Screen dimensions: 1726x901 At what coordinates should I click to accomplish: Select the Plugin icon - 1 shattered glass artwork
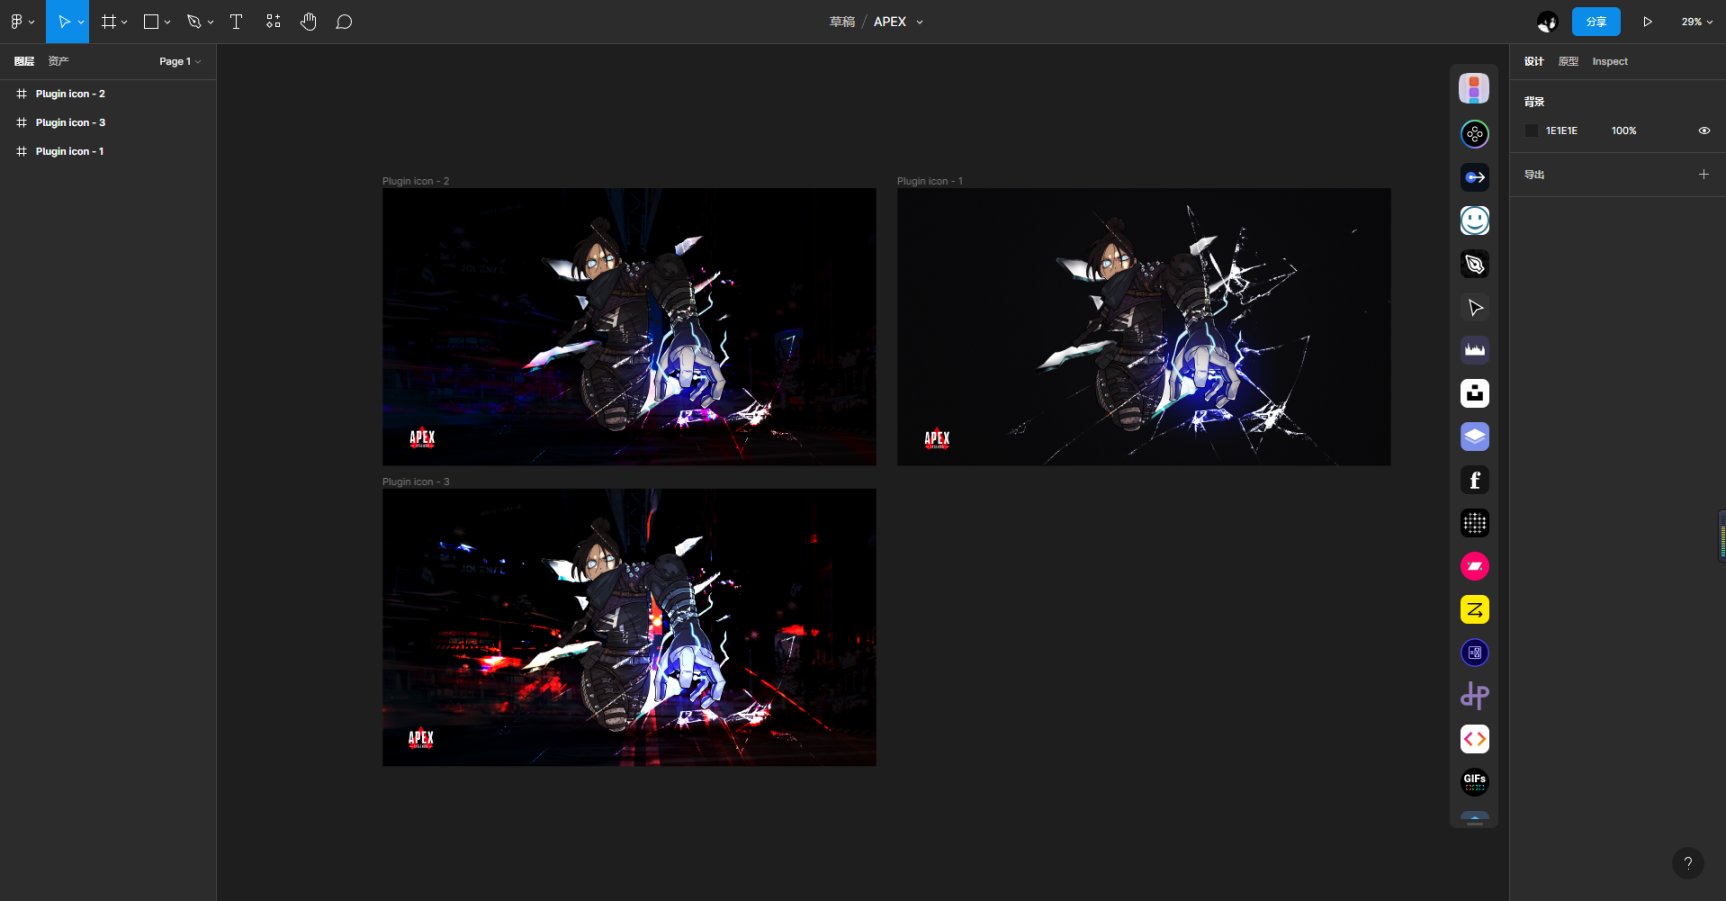pyautogui.click(x=1144, y=326)
